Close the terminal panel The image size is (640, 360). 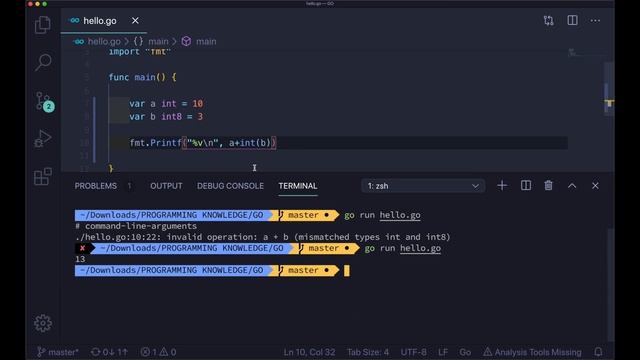(595, 186)
